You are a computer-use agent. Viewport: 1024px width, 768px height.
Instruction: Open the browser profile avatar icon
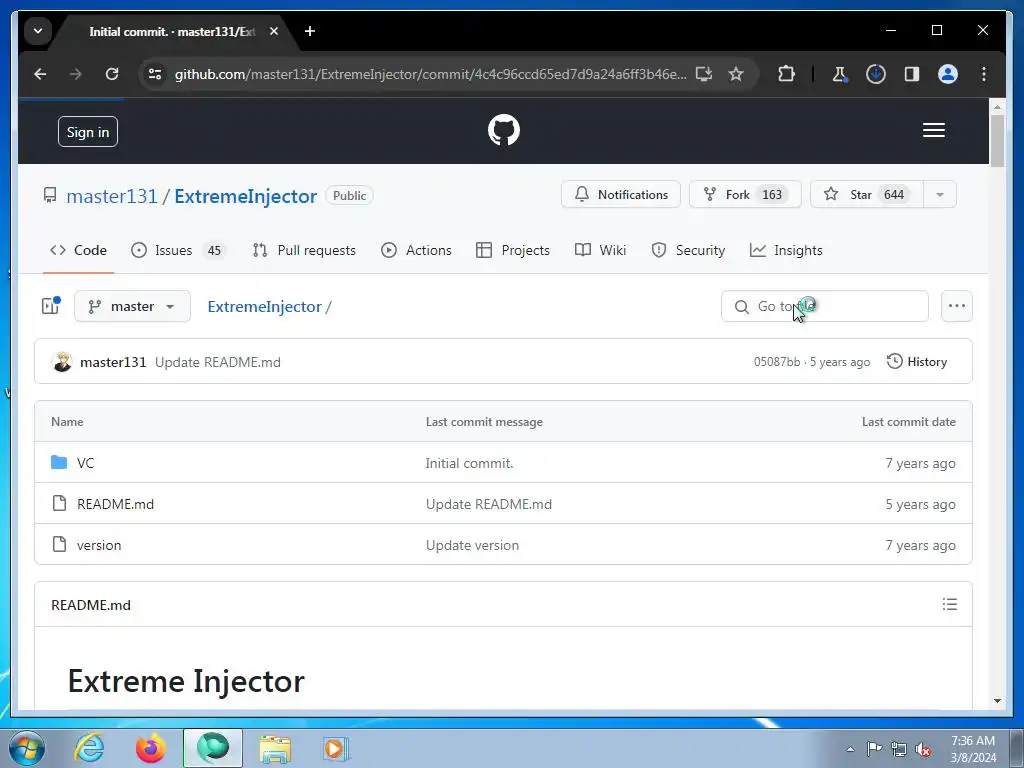coord(948,74)
